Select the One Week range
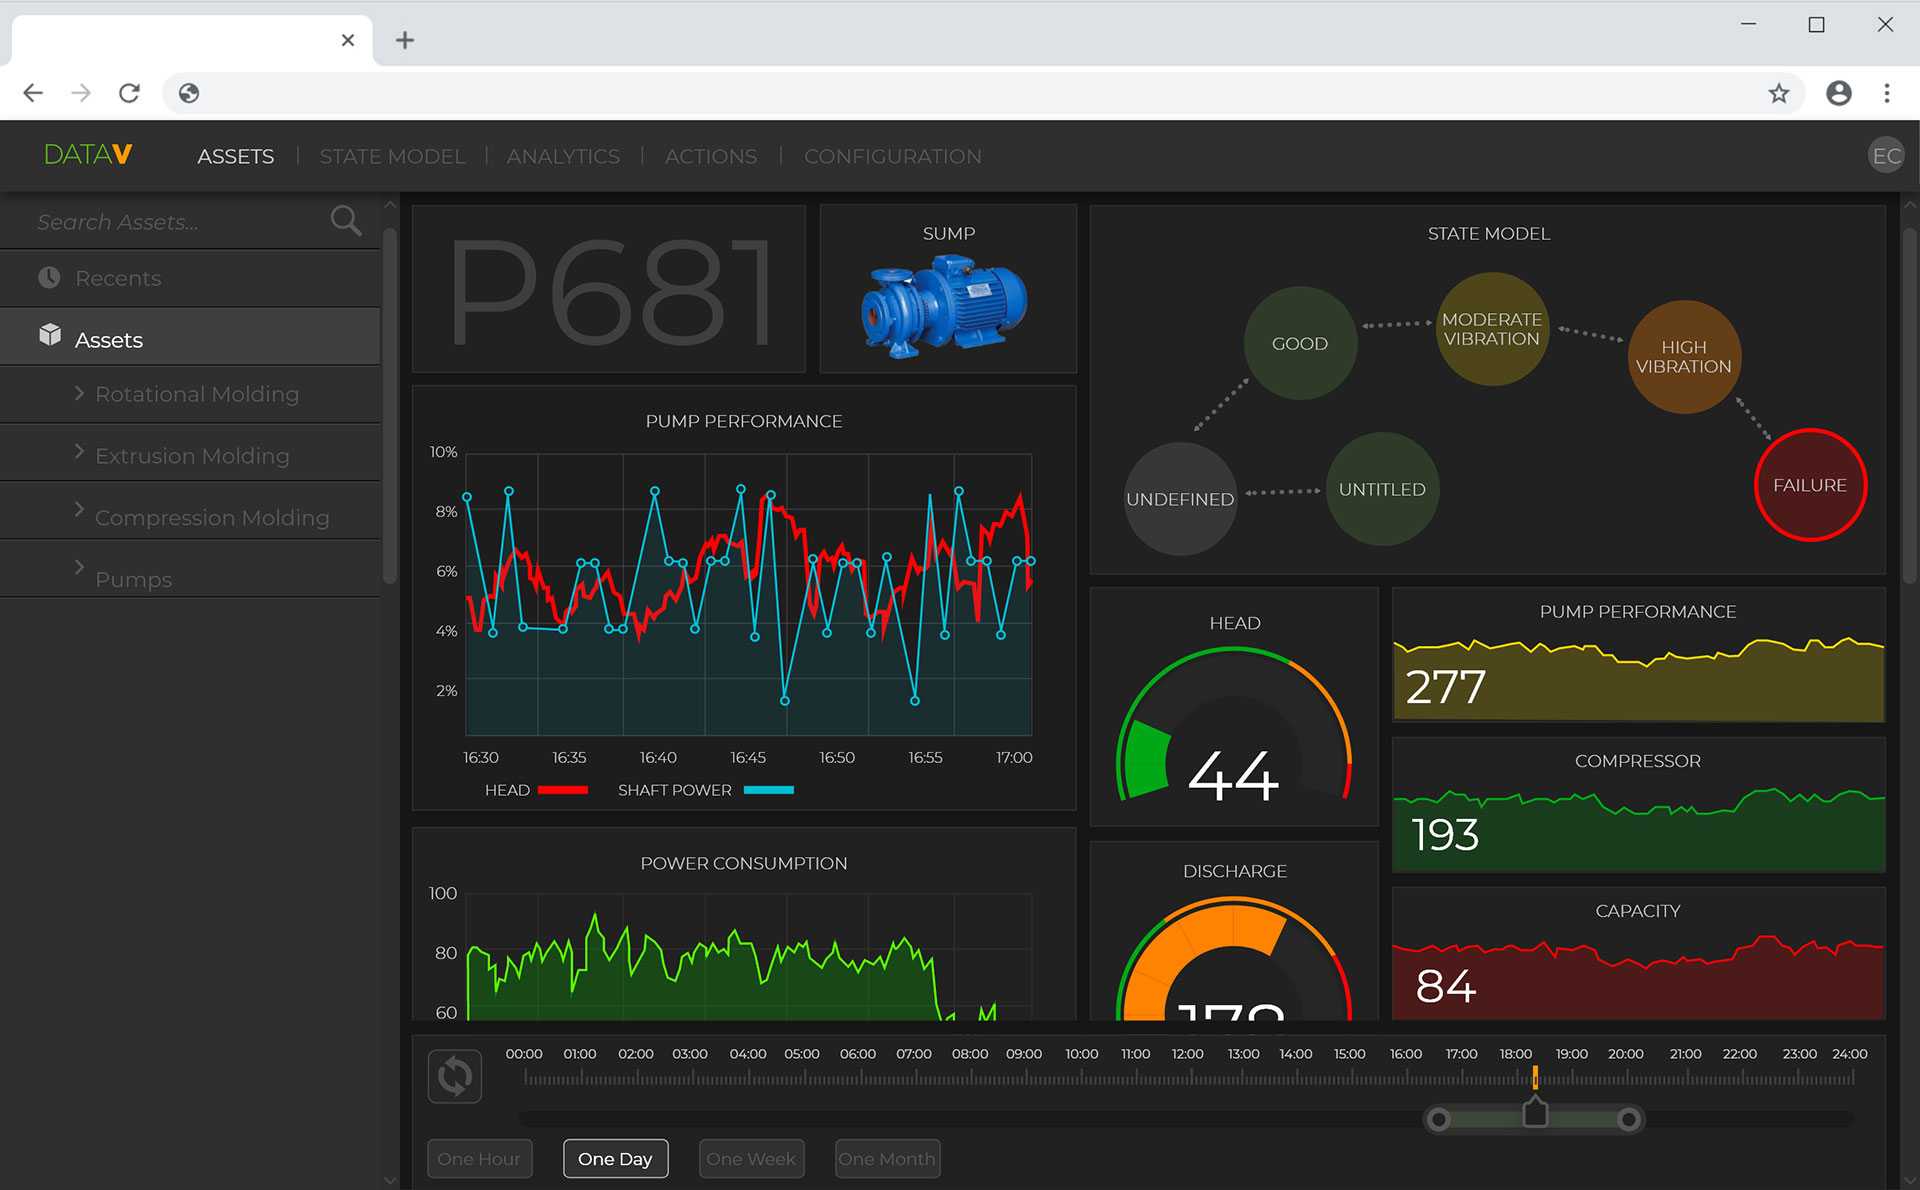Viewport: 1920px width, 1190px height. pyautogui.click(x=751, y=1158)
